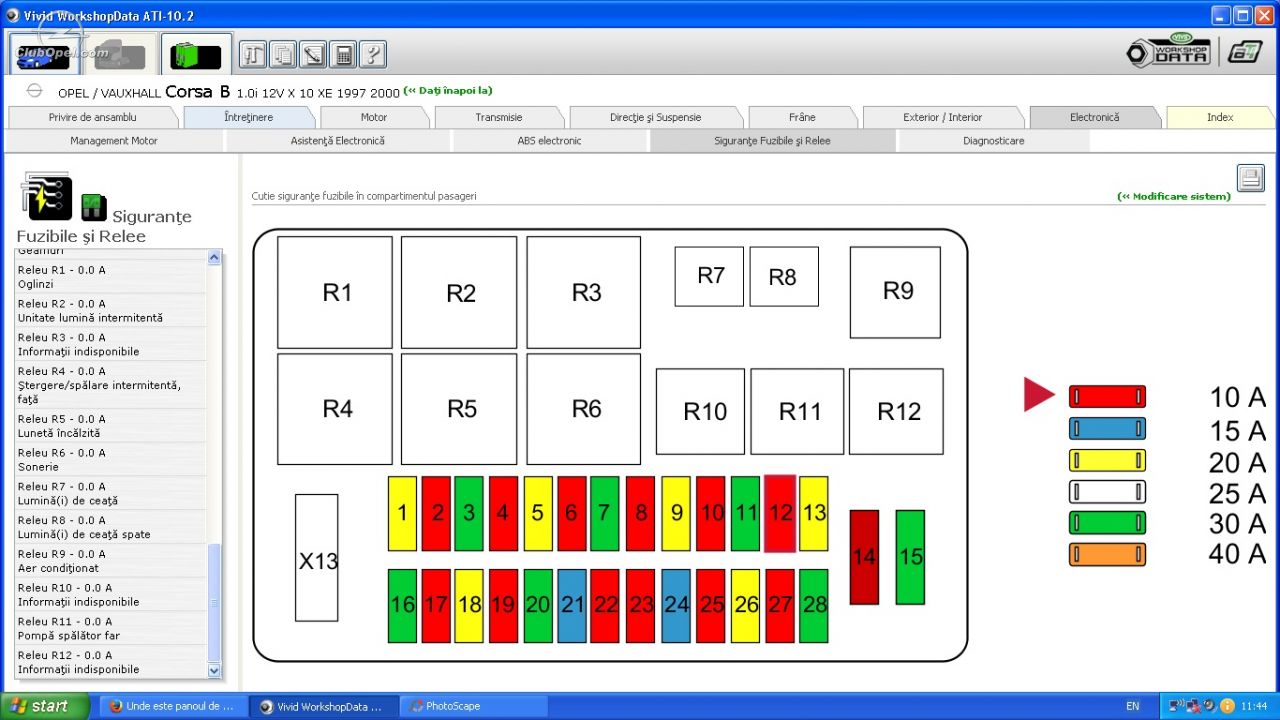Select blue fuse 21 in diagram
This screenshot has height=720, width=1280.
pos(572,606)
